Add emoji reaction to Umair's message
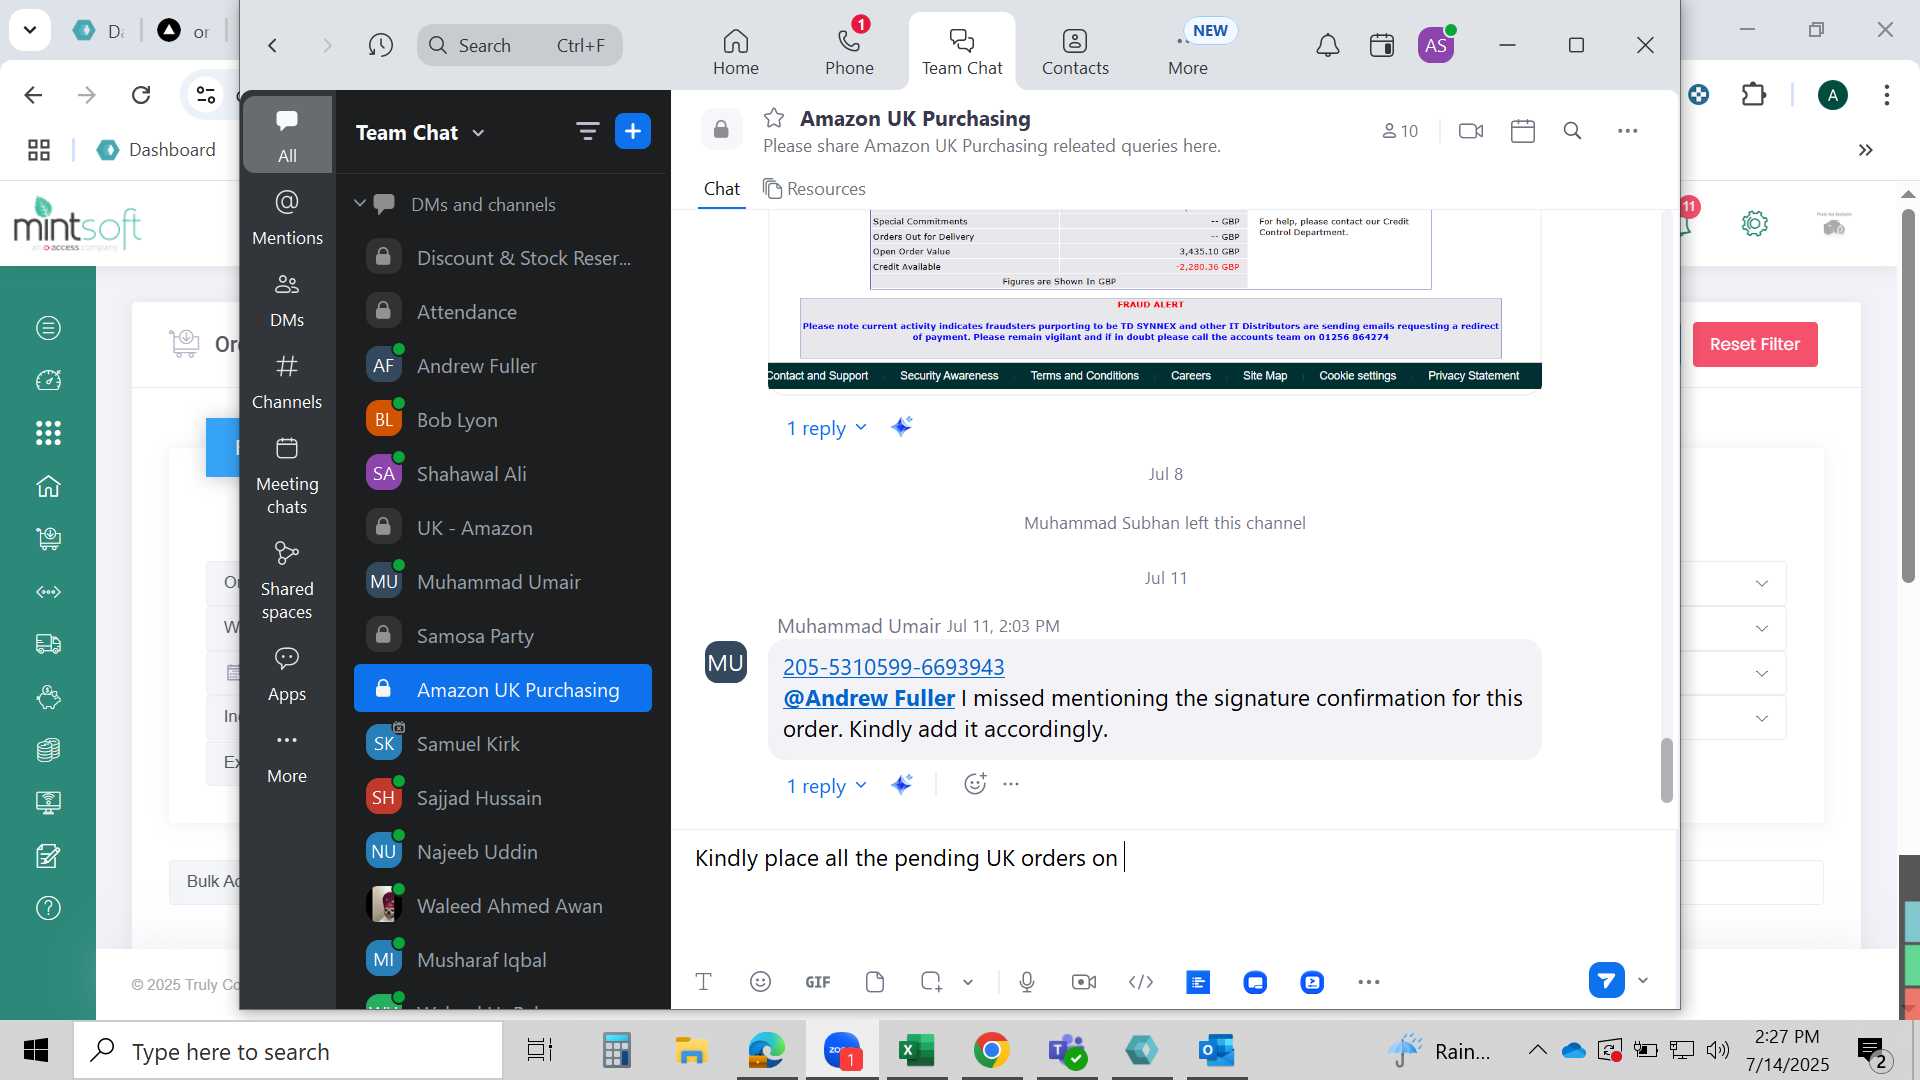The width and height of the screenshot is (1920, 1080). tap(975, 784)
